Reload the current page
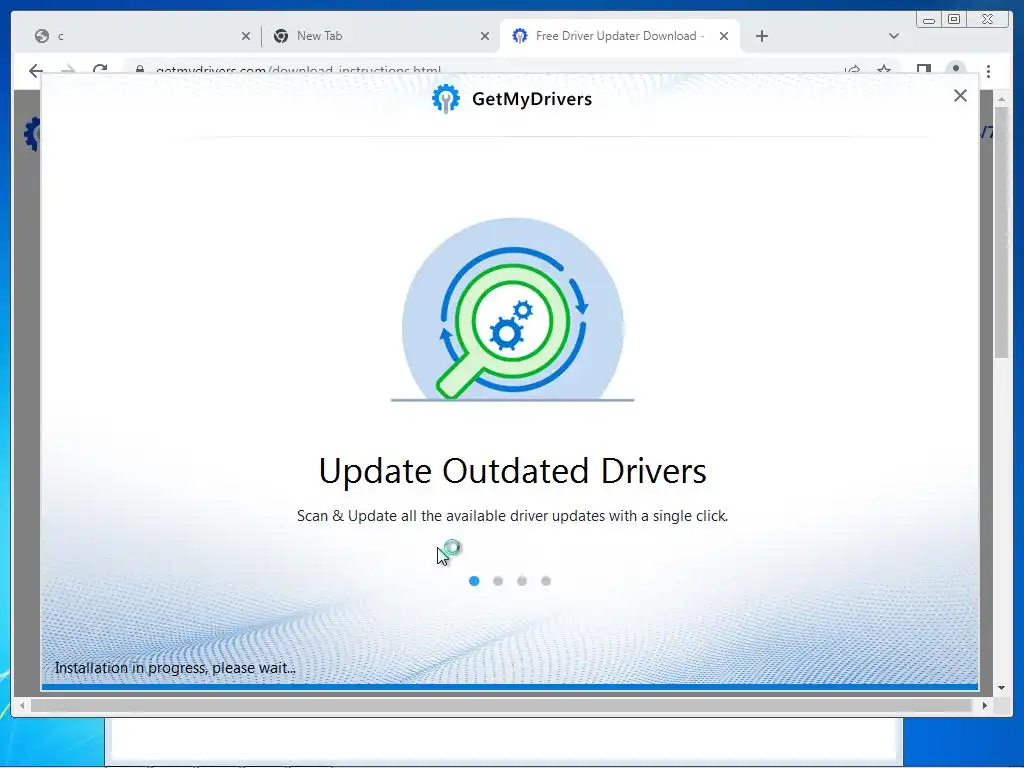The height and width of the screenshot is (768, 1024). [x=100, y=69]
